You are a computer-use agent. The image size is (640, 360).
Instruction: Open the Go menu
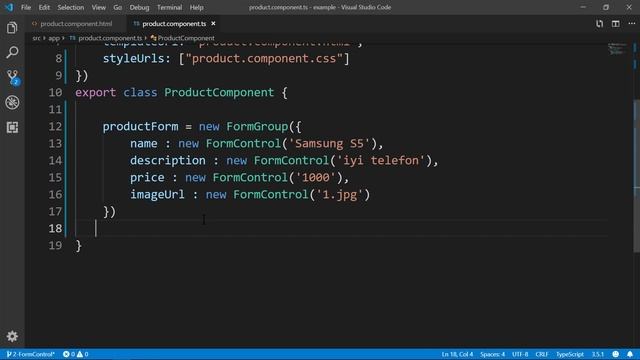(118, 7)
